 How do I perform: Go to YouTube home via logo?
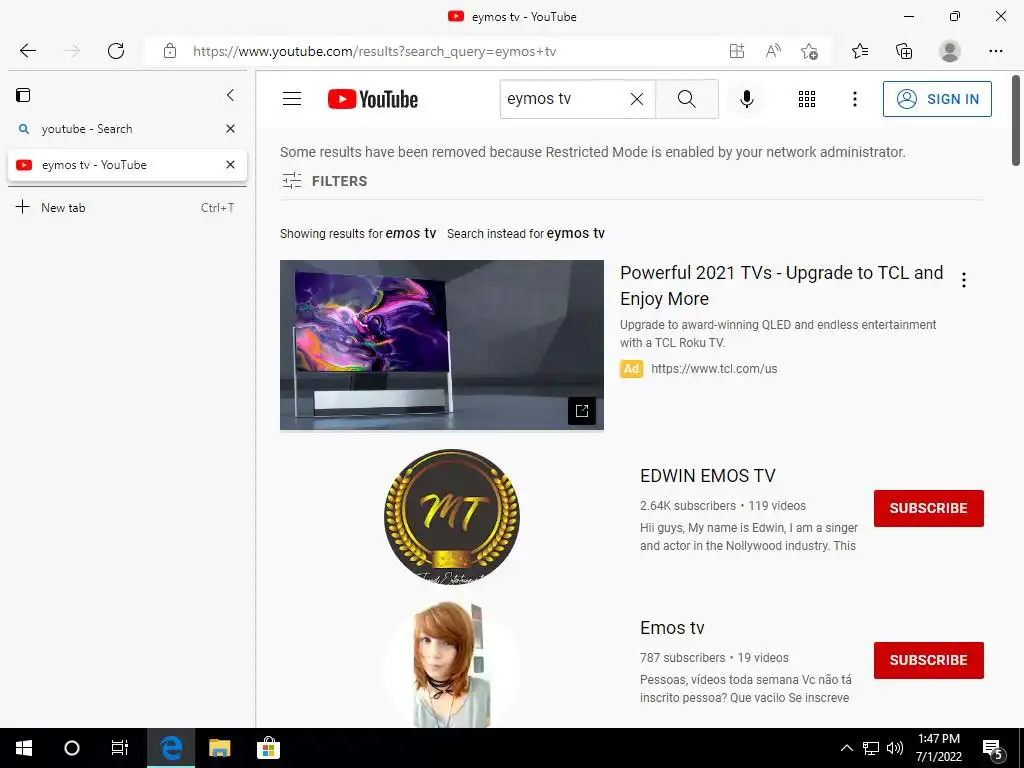[373, 99]
